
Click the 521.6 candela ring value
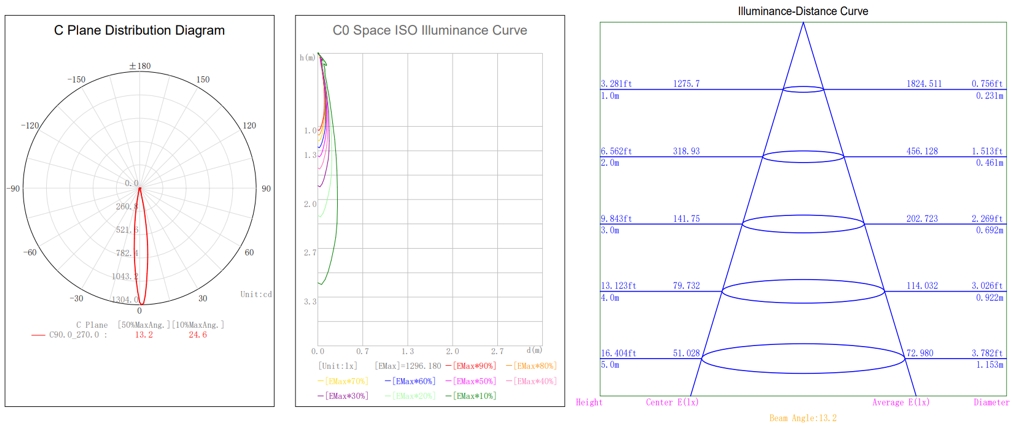pos(126,230)
